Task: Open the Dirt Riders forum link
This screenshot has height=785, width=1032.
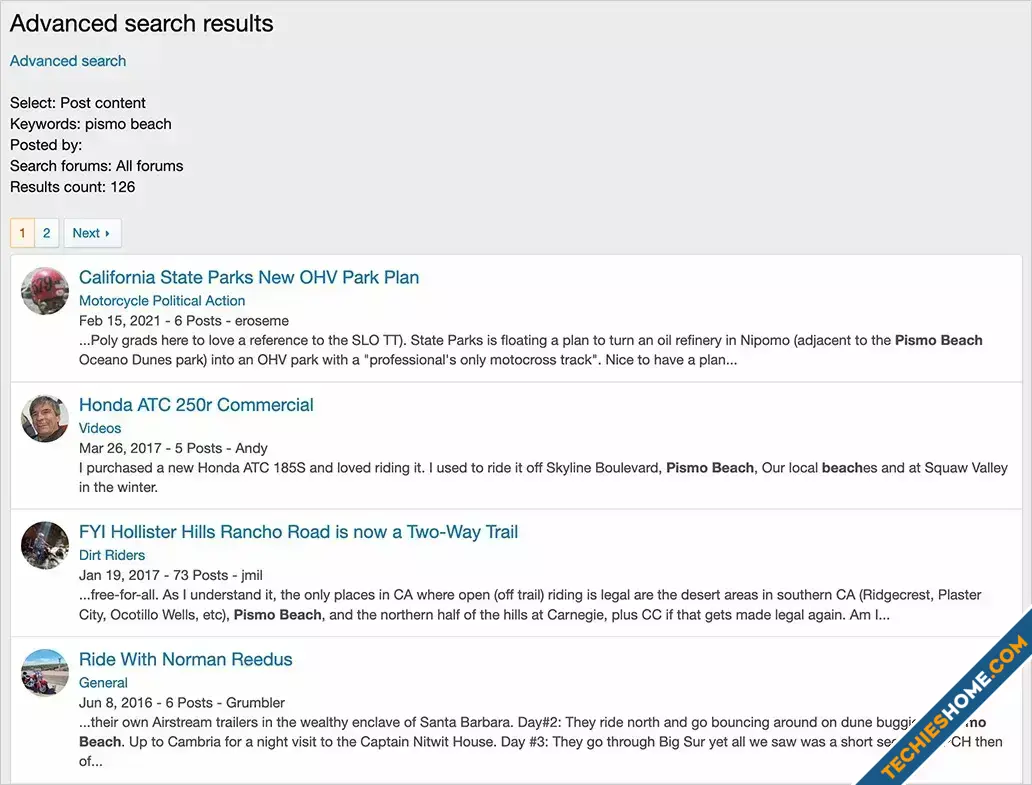Action: click(x=112, y=555)
